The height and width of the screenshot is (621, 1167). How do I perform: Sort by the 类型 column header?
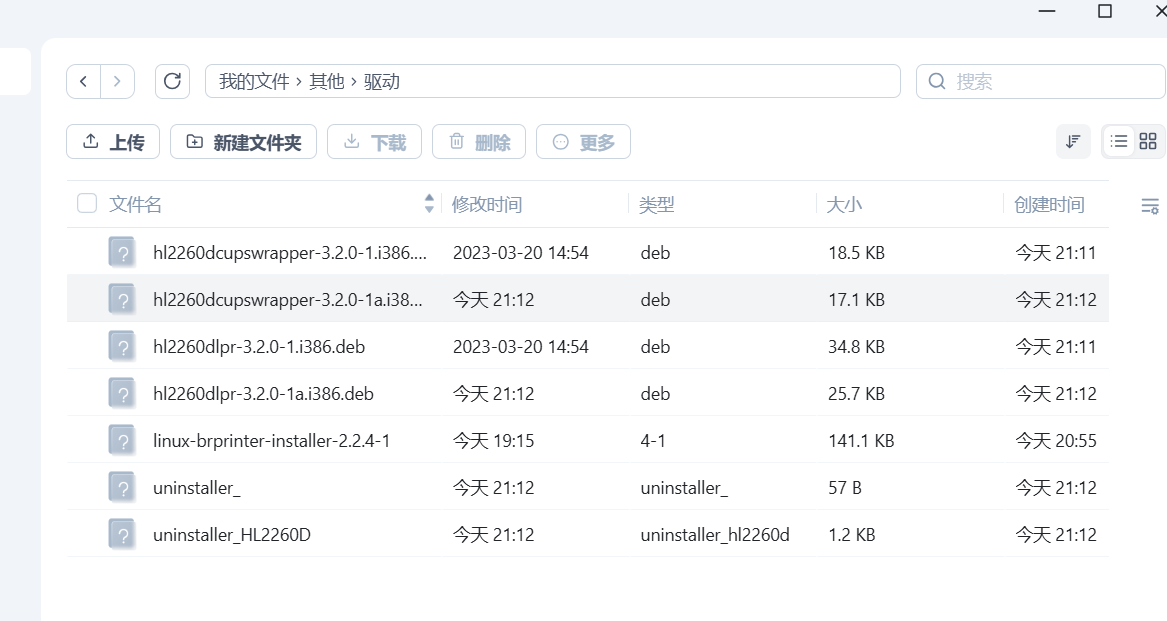point(656,205)
